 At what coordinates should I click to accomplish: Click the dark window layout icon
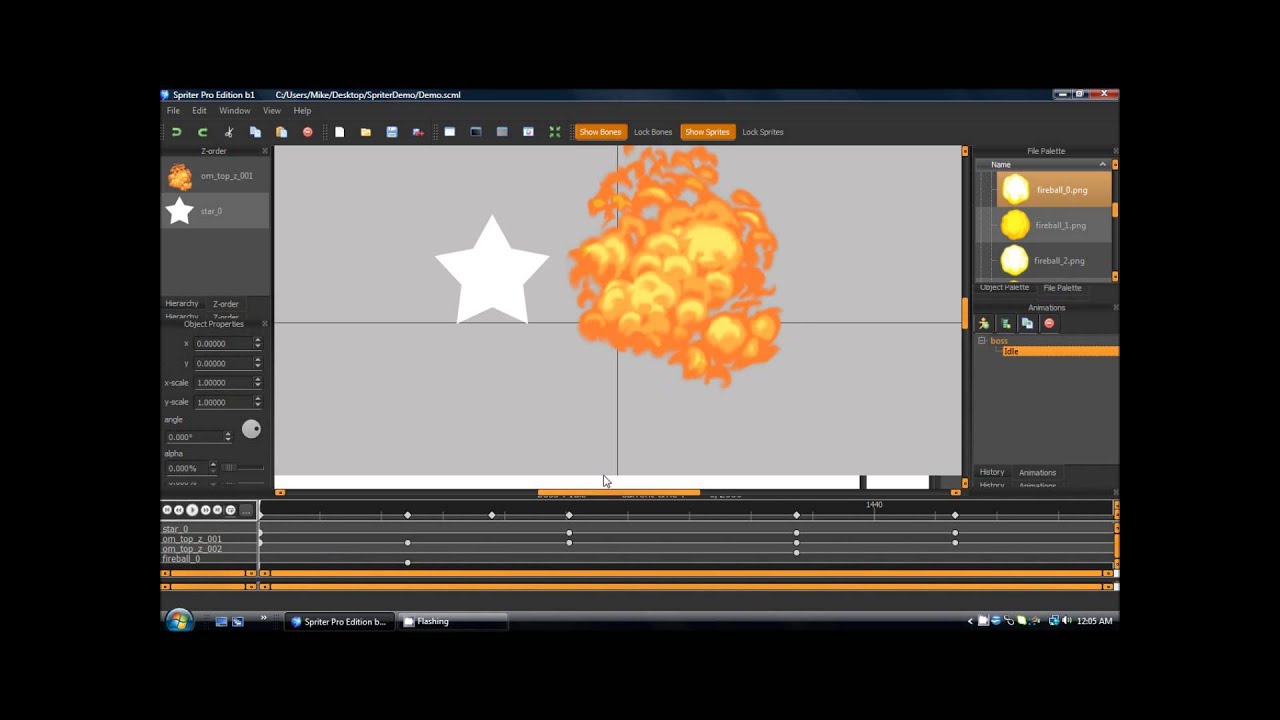476,132
